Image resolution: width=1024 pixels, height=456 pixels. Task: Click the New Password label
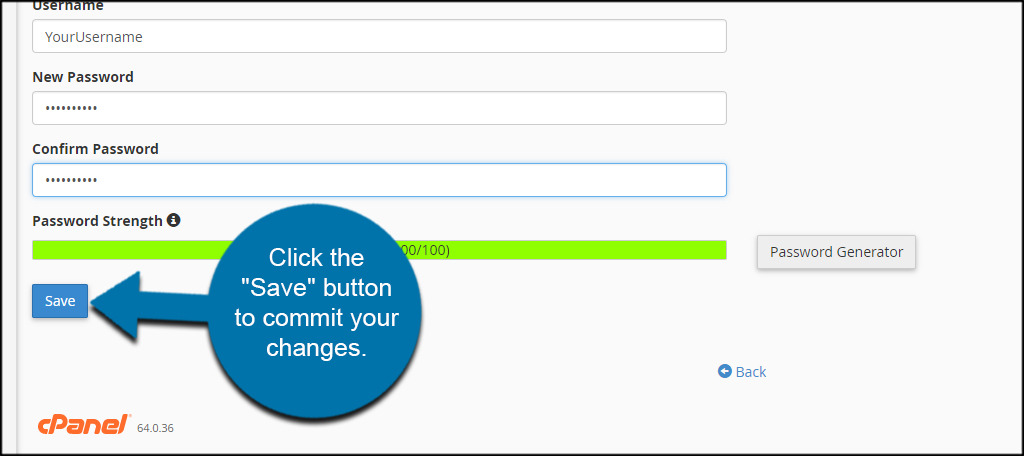click(x=83, y=77)
